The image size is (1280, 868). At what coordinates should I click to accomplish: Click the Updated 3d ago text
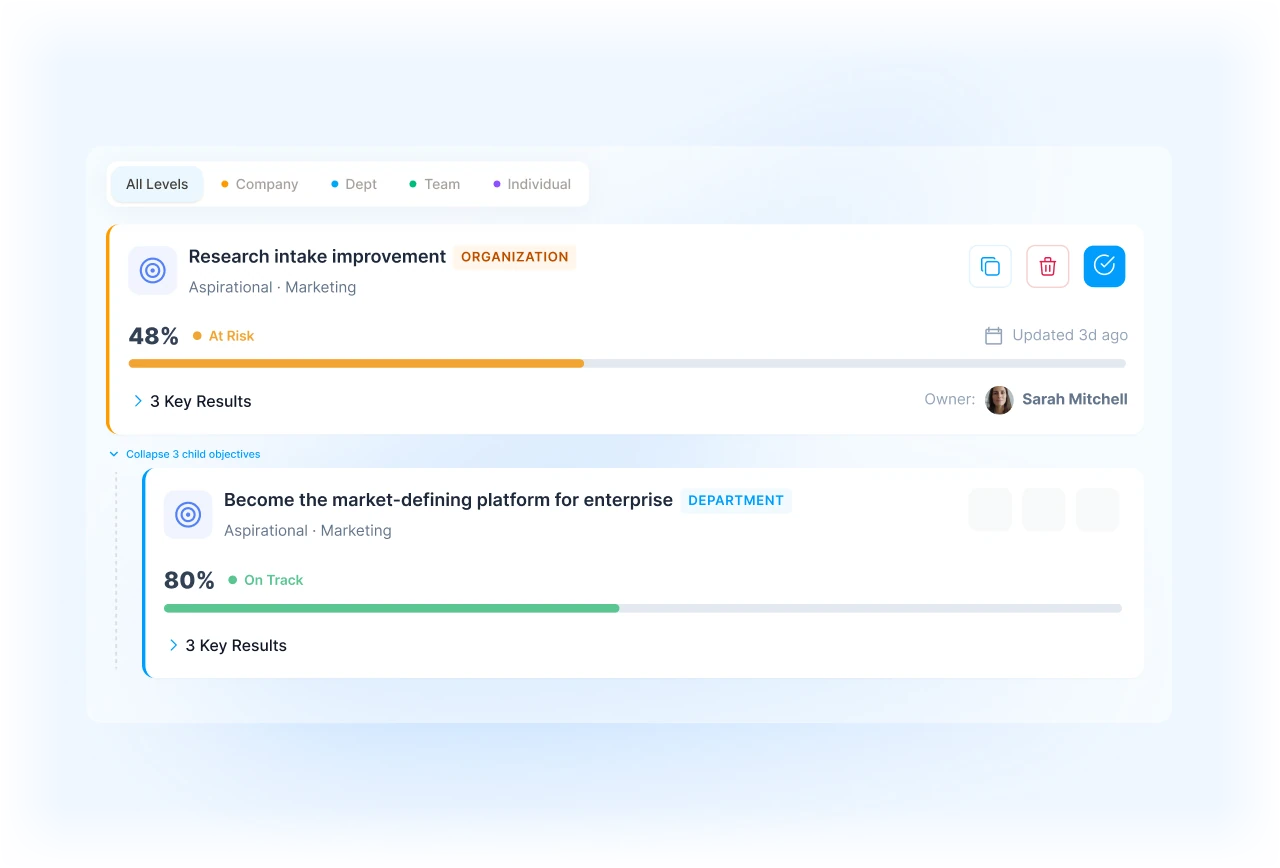click(x=1070, y=335)
